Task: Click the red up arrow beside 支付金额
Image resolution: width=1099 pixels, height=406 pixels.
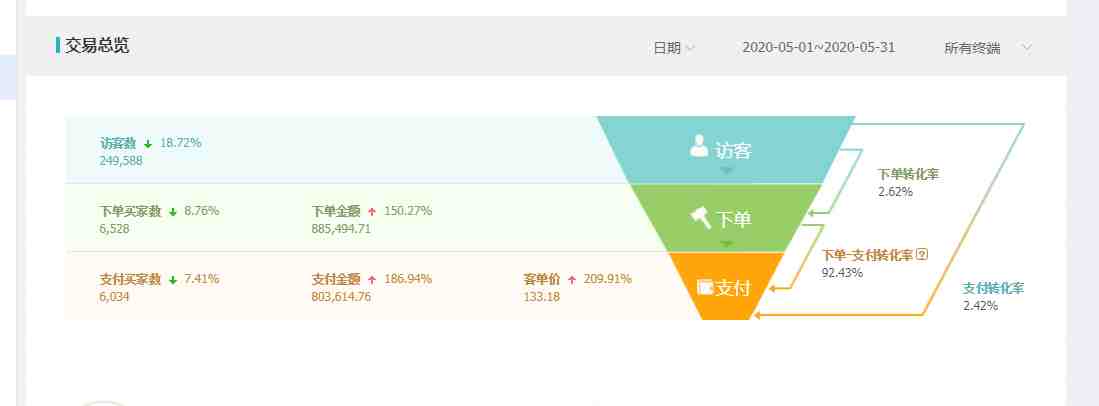Action: tap(372, 279)
